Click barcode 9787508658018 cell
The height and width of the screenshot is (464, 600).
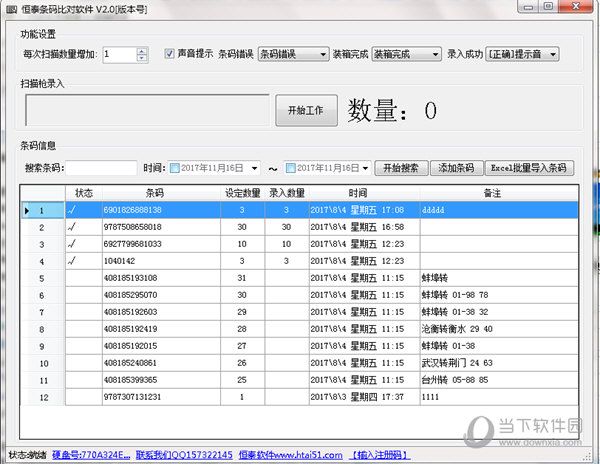[x=161, y=227]
